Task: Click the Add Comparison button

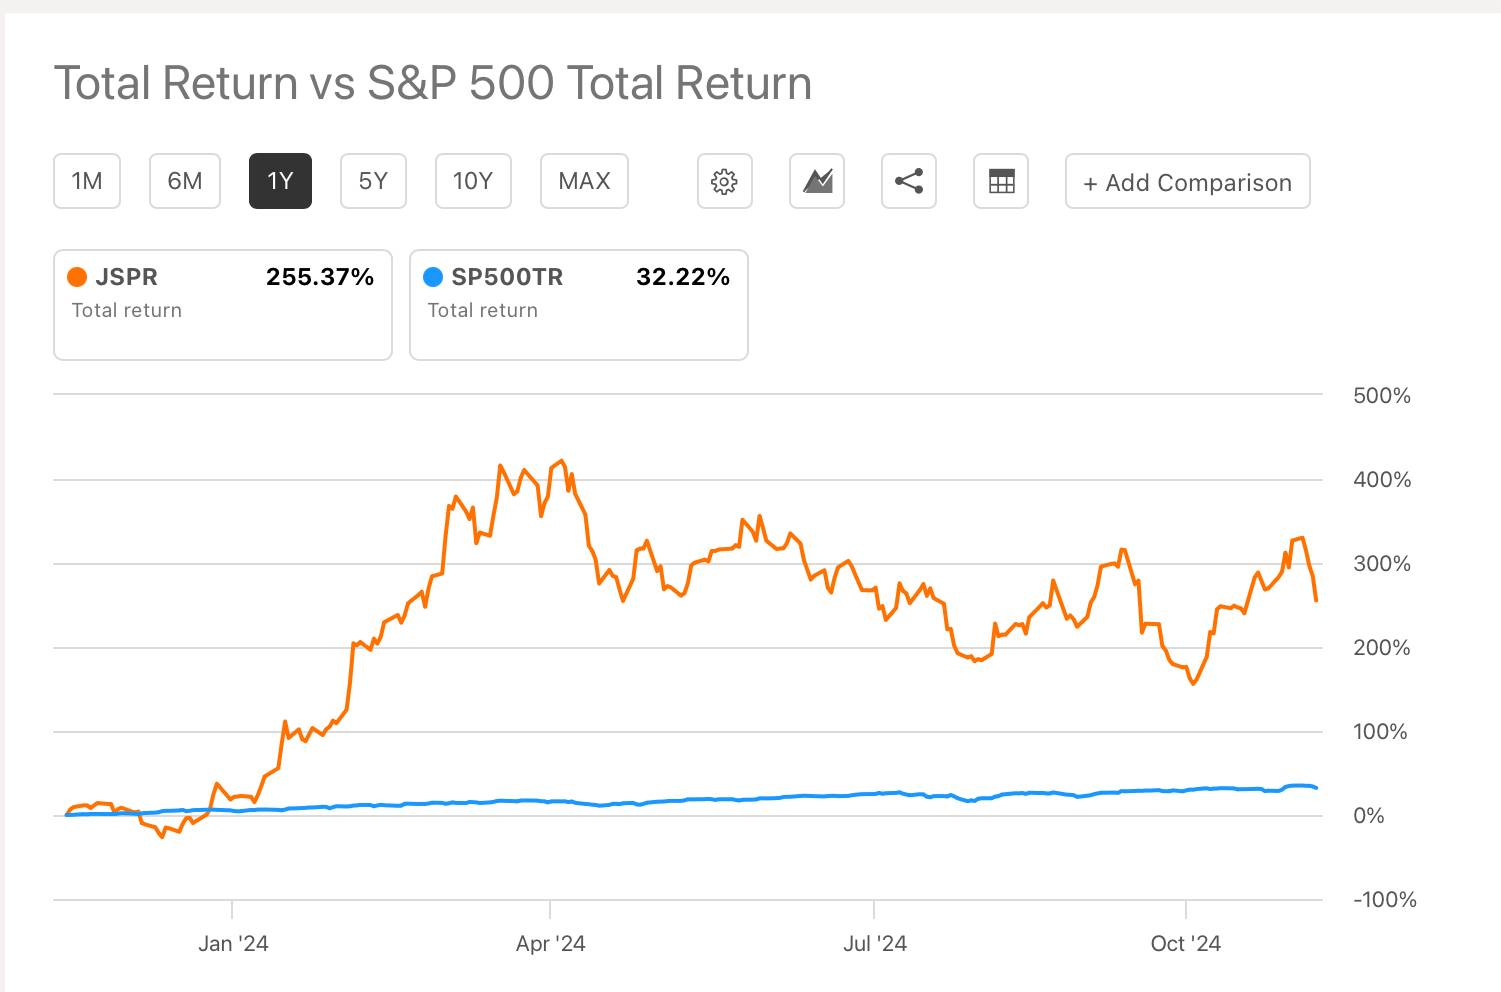Action: click(1187, 182)
